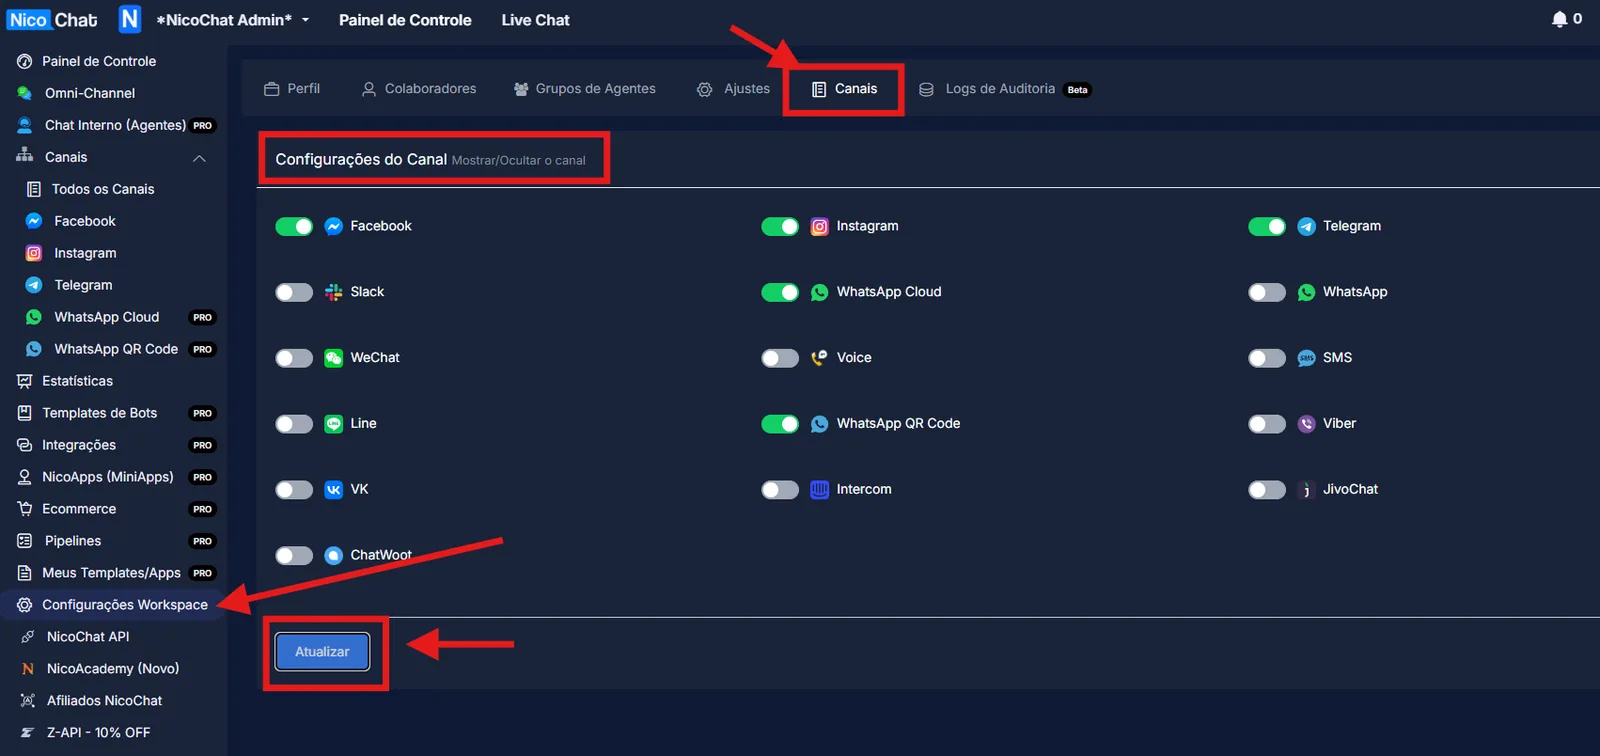Click the Ecommerce shopping cart icon

coord(25,509)
